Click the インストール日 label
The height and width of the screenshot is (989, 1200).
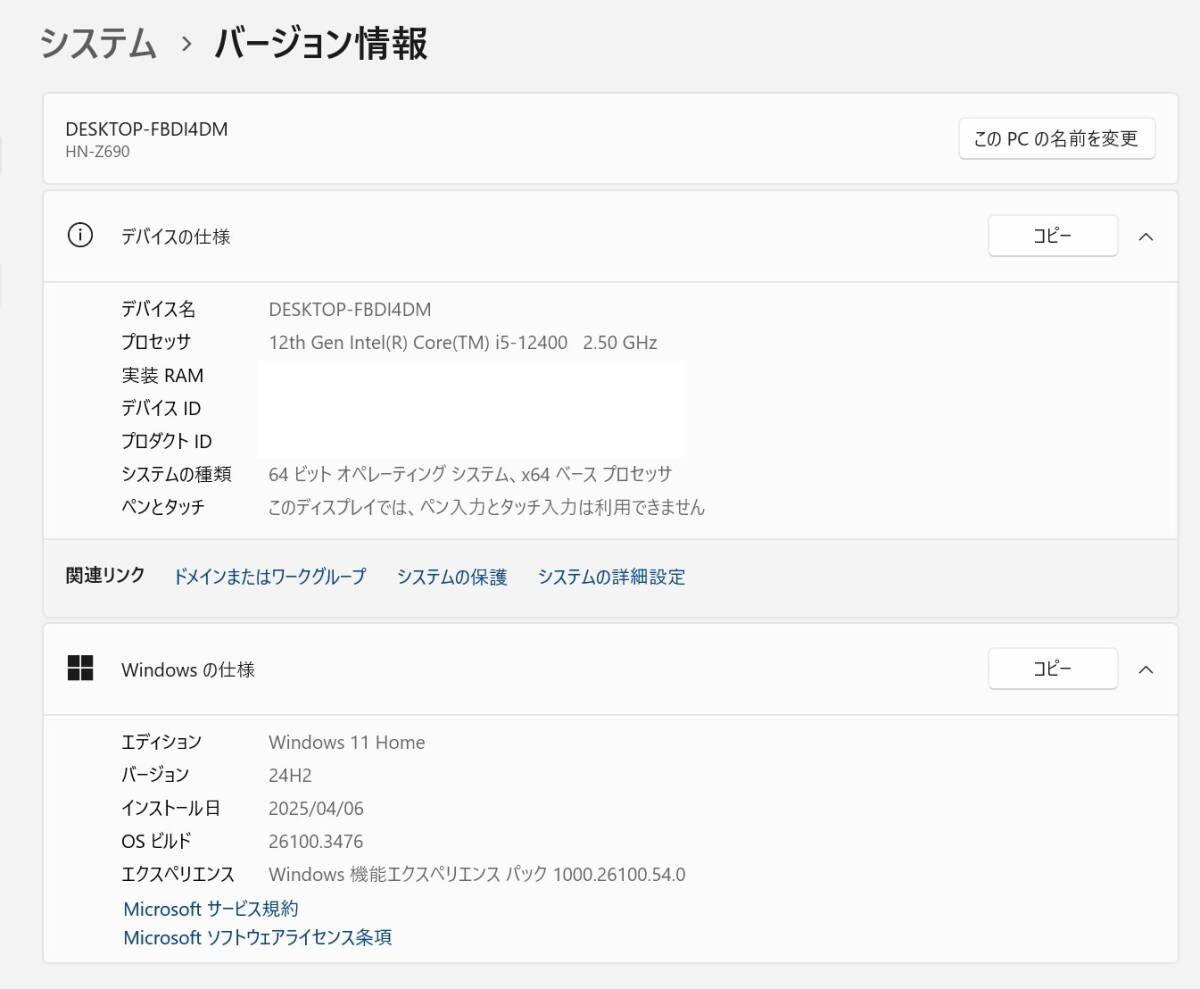tap(171, 808)
